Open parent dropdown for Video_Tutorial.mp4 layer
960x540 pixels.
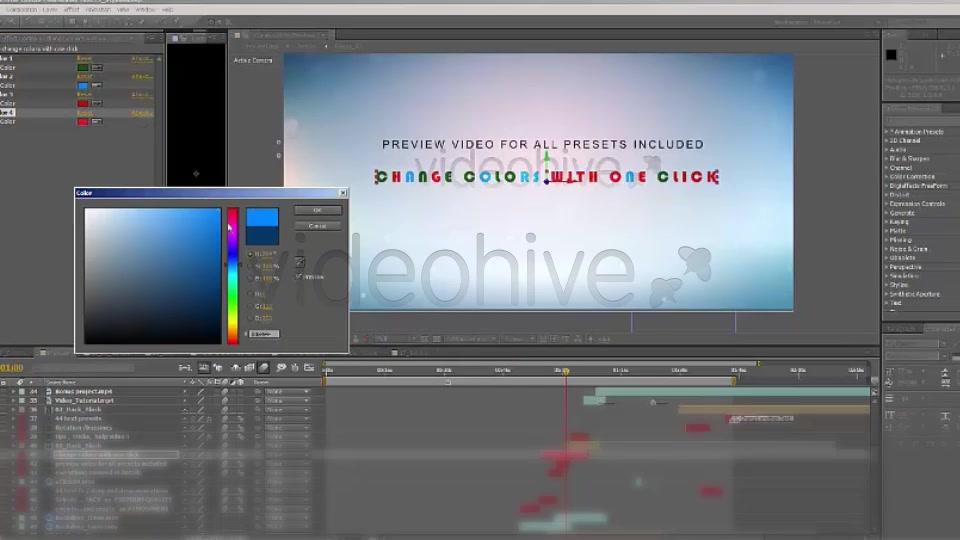point(287,400)
